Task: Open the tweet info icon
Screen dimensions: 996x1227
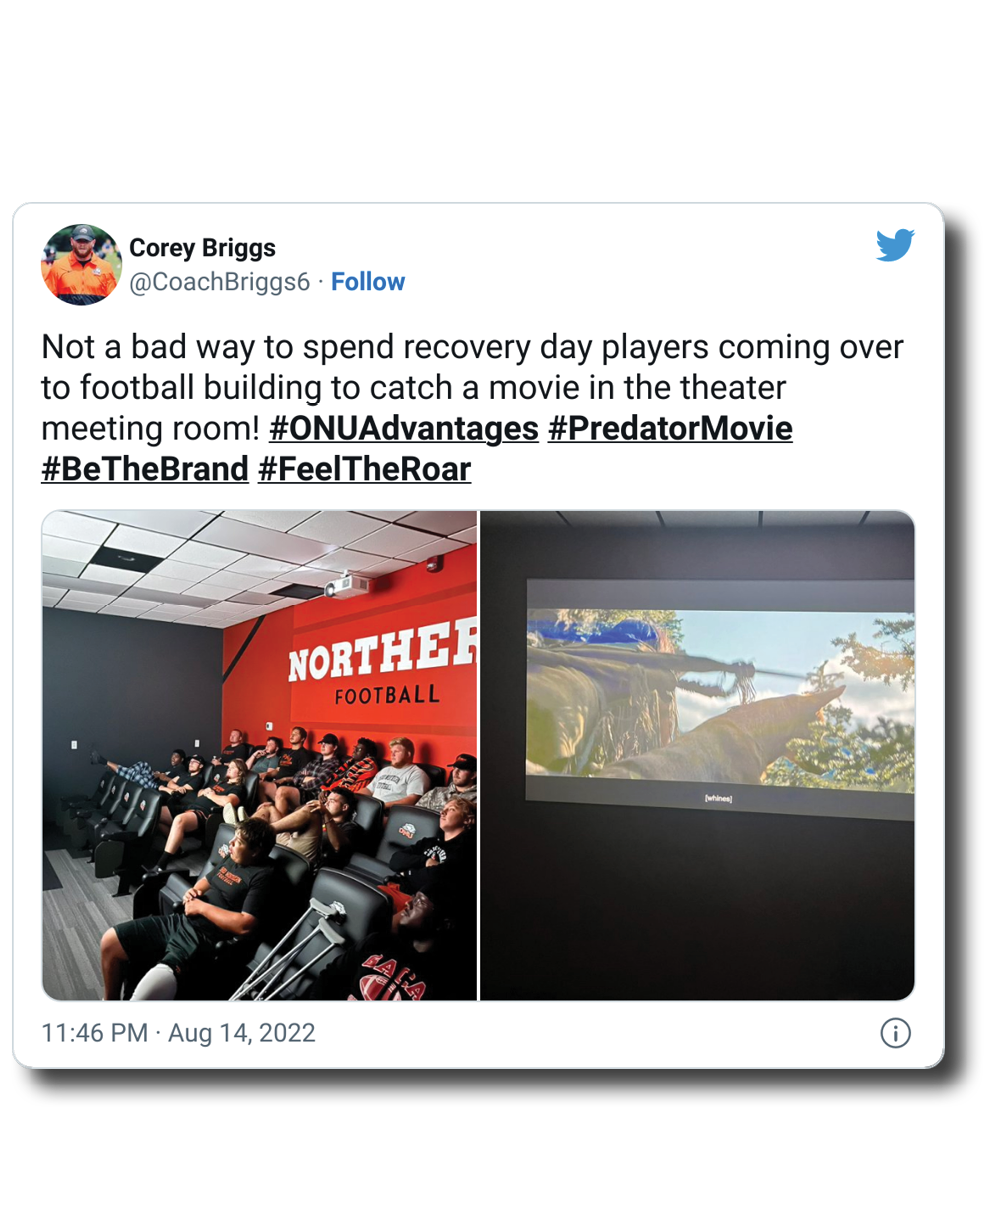Action: tap(895, 1033)
